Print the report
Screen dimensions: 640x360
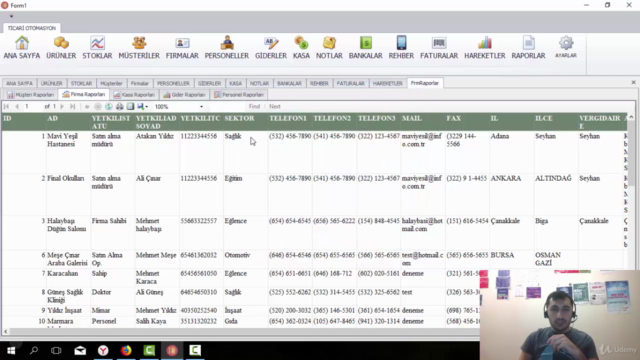(x=120, y=107)
